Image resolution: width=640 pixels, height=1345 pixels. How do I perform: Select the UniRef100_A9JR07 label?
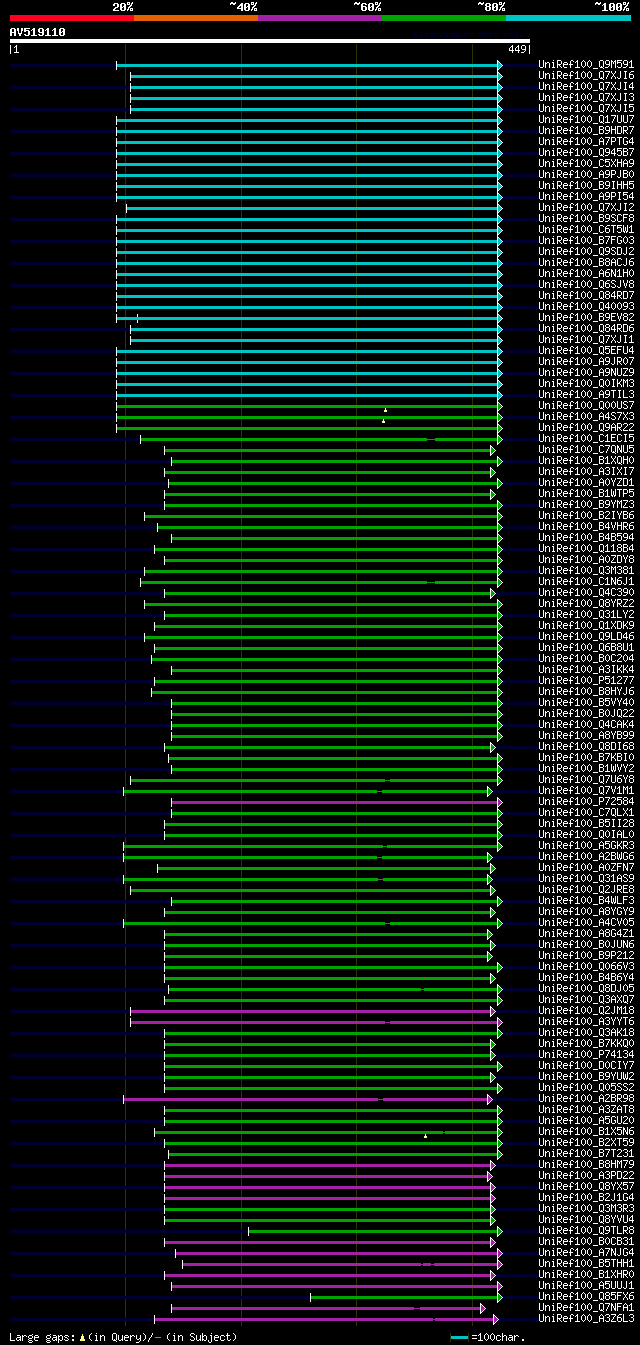(586, 362)
